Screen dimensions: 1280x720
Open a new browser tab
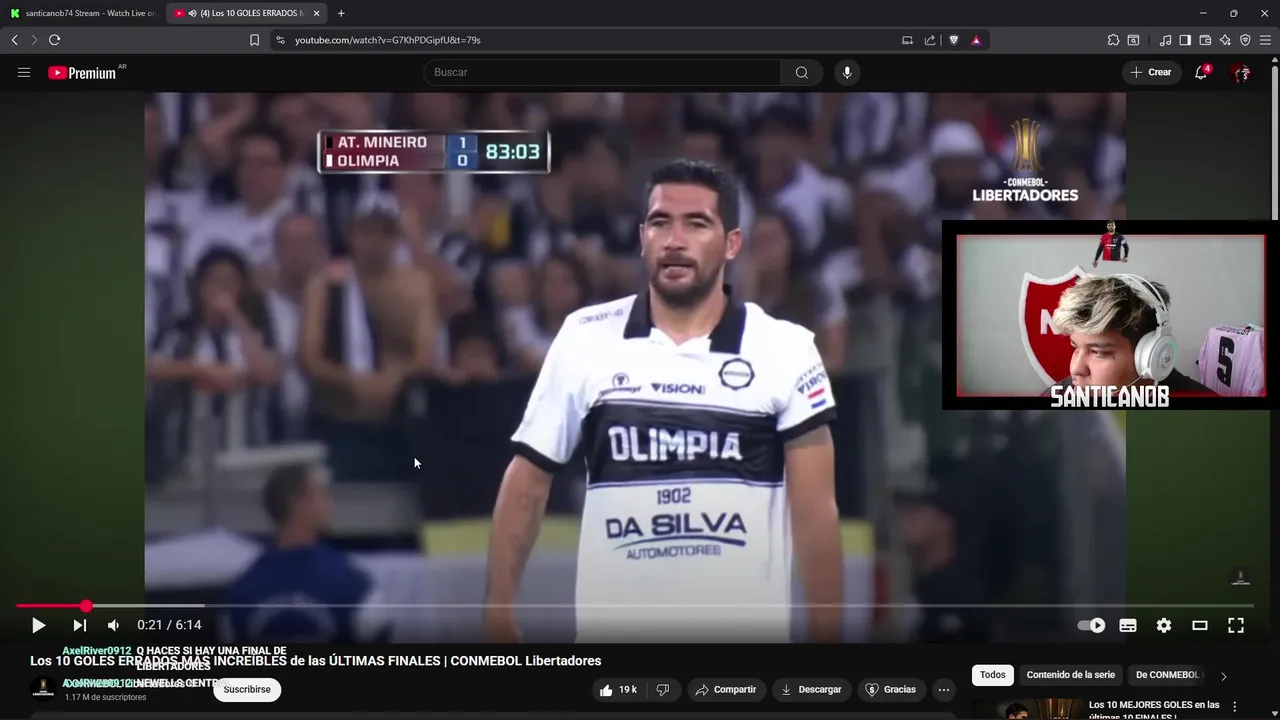341,13
